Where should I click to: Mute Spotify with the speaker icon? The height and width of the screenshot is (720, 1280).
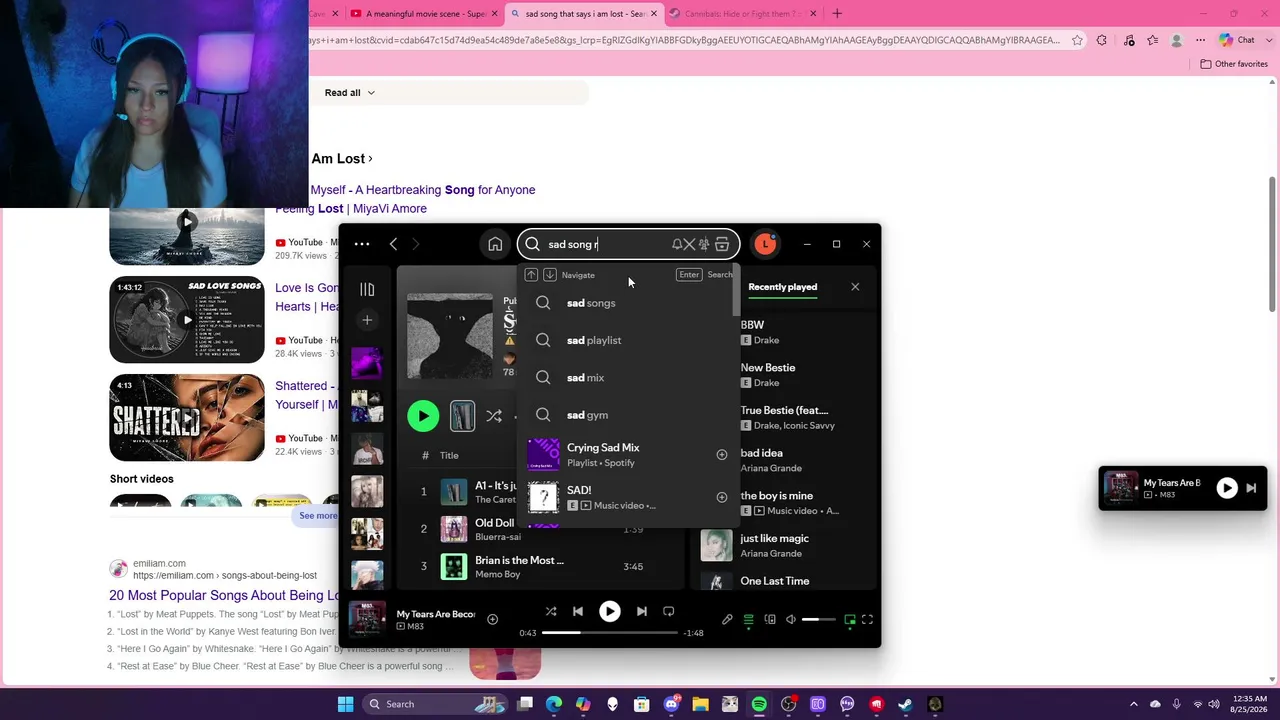(791, 620)
